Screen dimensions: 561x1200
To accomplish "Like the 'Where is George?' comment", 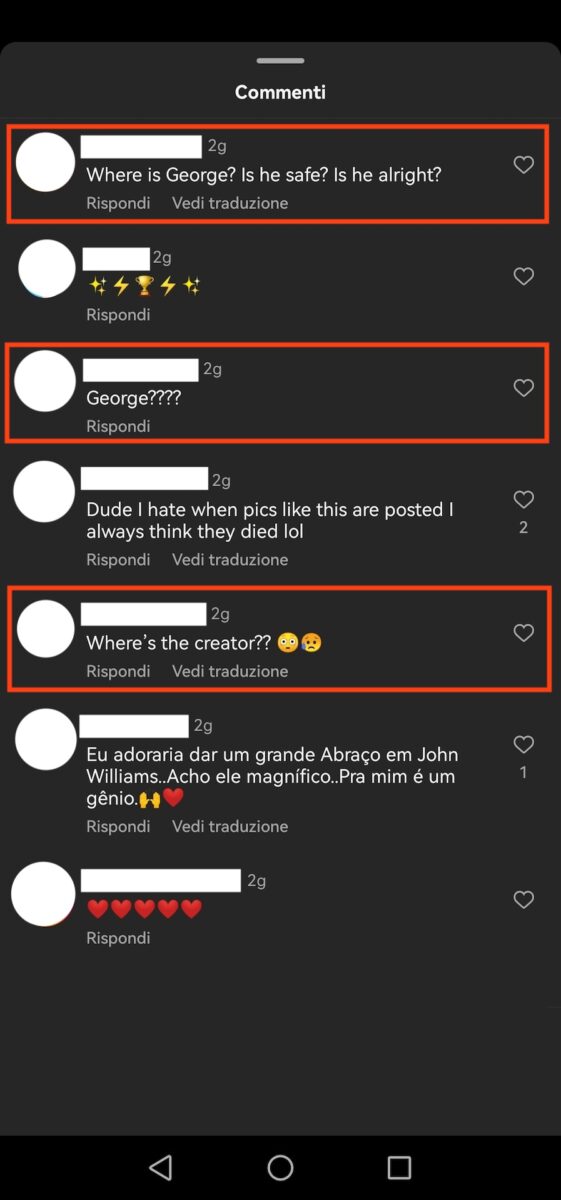I will (x=523, y=165).
